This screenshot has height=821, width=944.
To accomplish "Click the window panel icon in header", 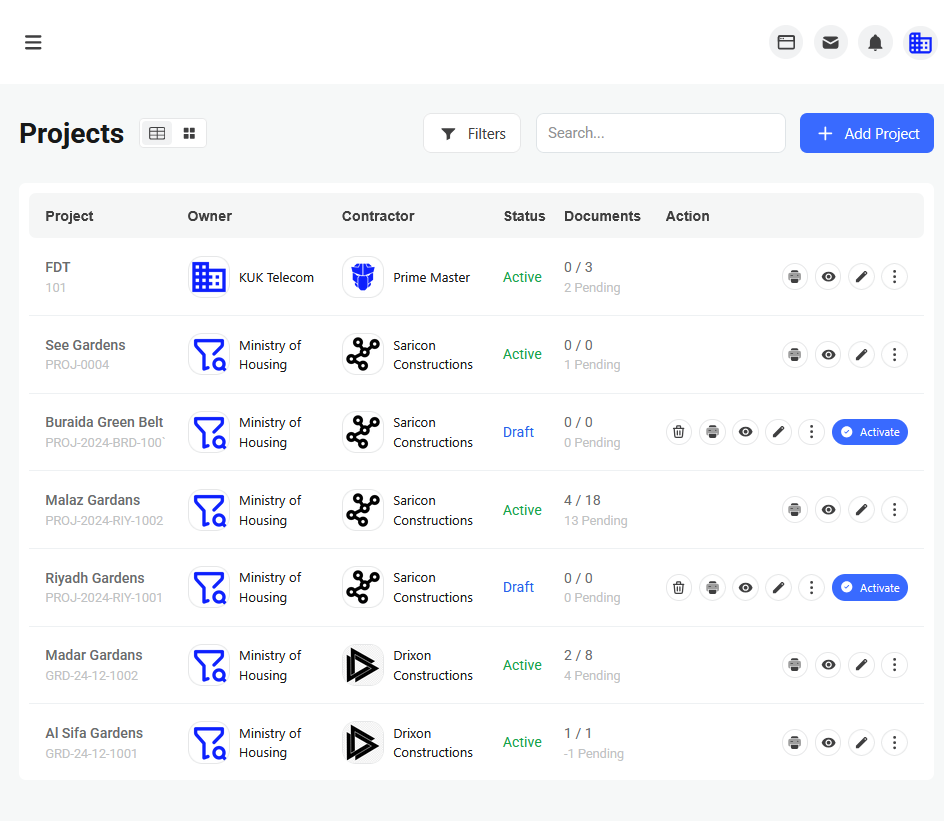I will [786, 42].
